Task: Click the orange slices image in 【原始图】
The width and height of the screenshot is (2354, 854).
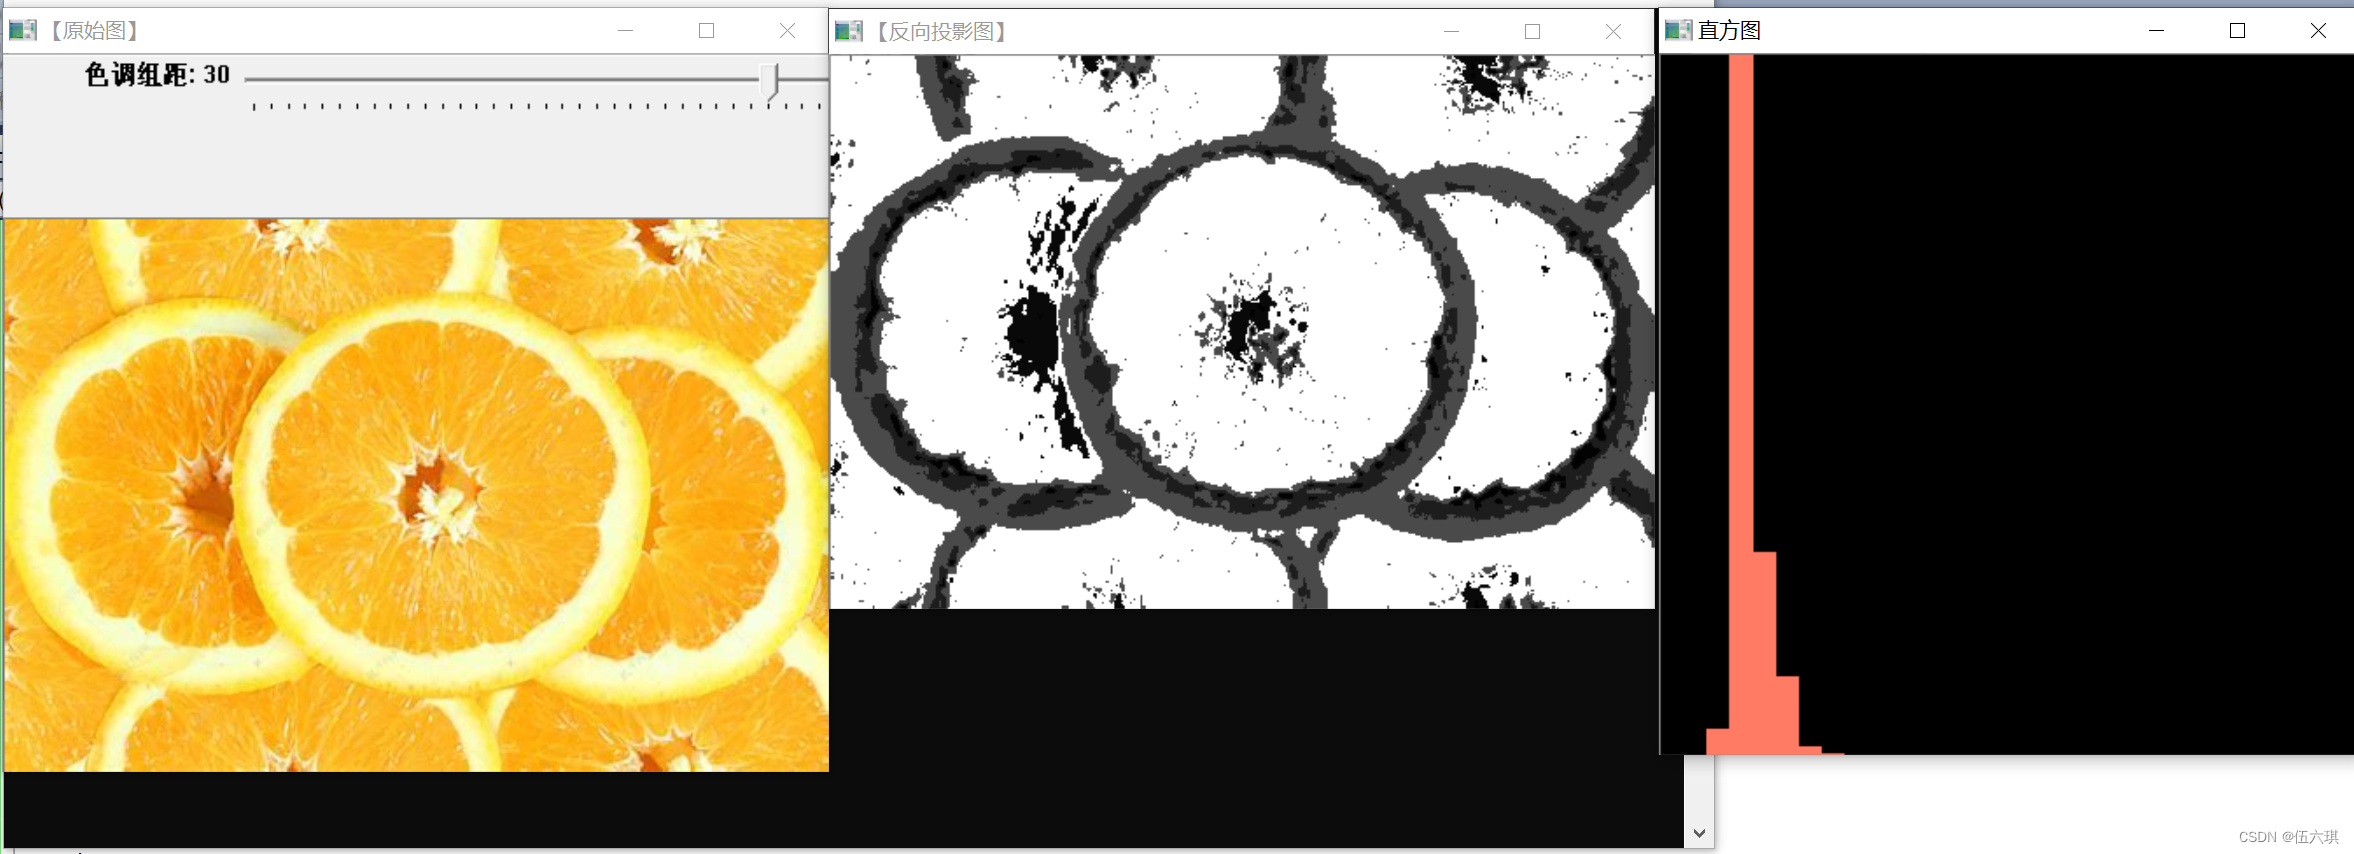Action: tap(417, 495)
